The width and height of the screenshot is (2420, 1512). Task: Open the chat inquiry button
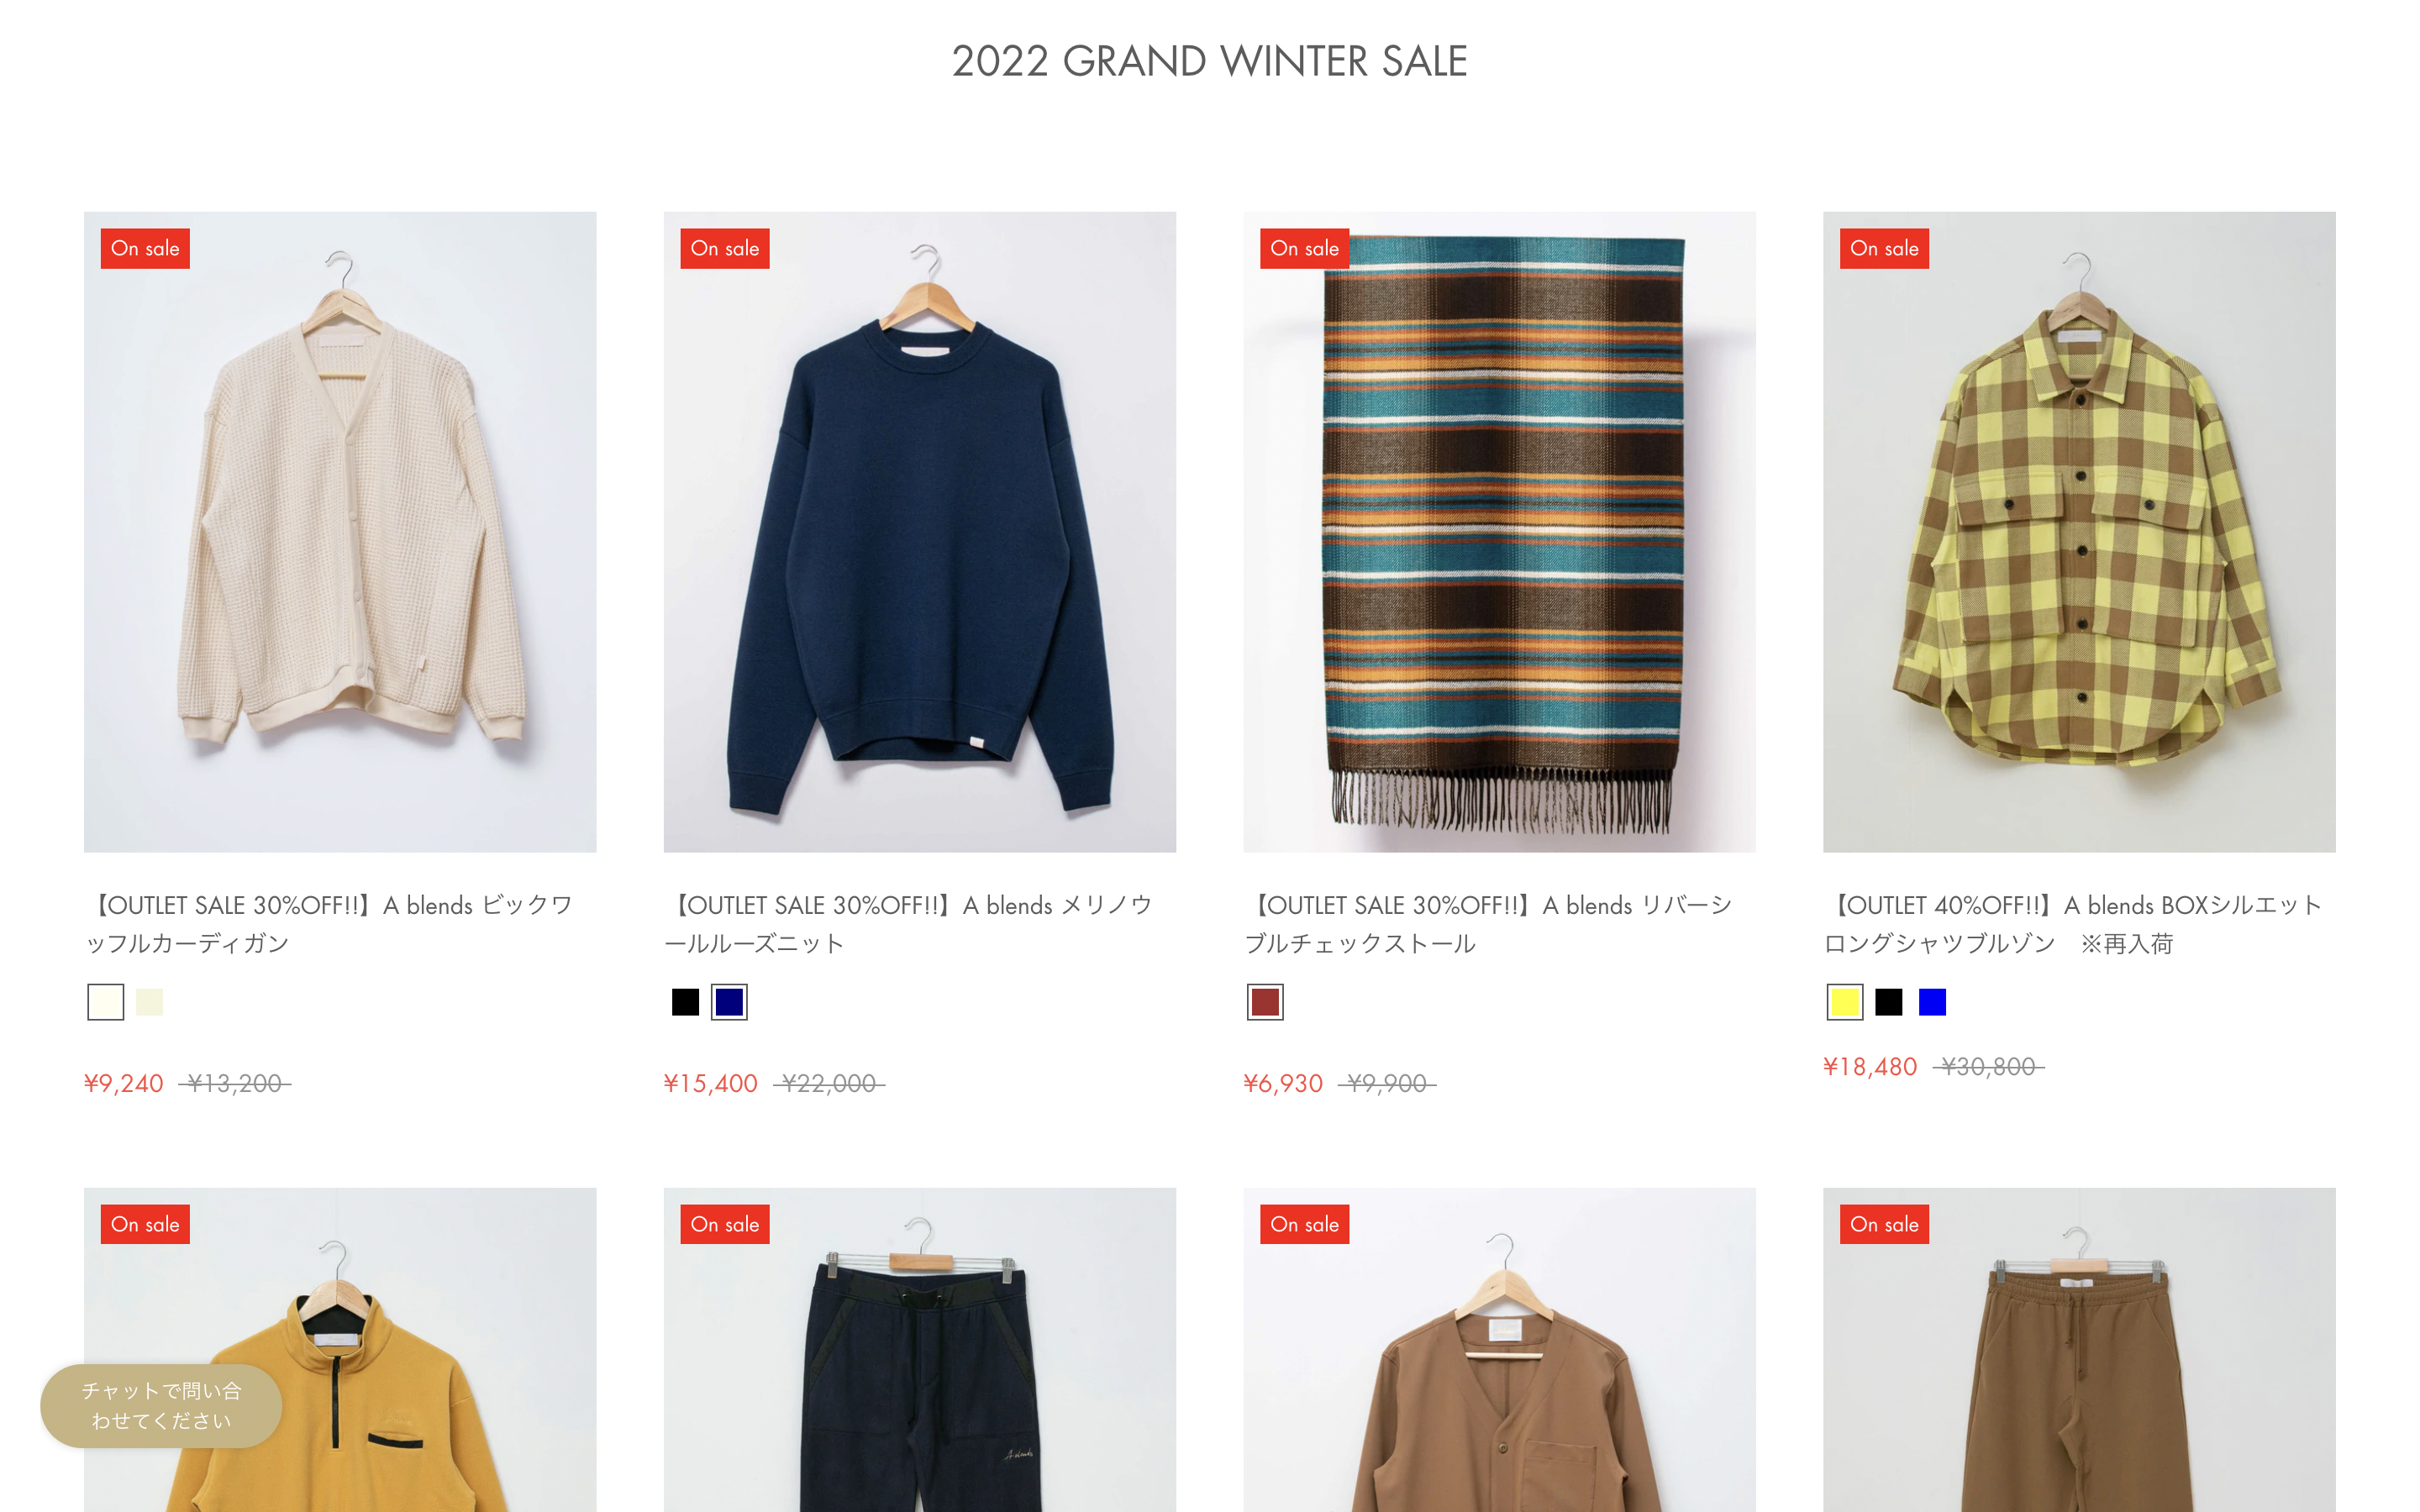pyautogui.click(x=161, y=1405)
